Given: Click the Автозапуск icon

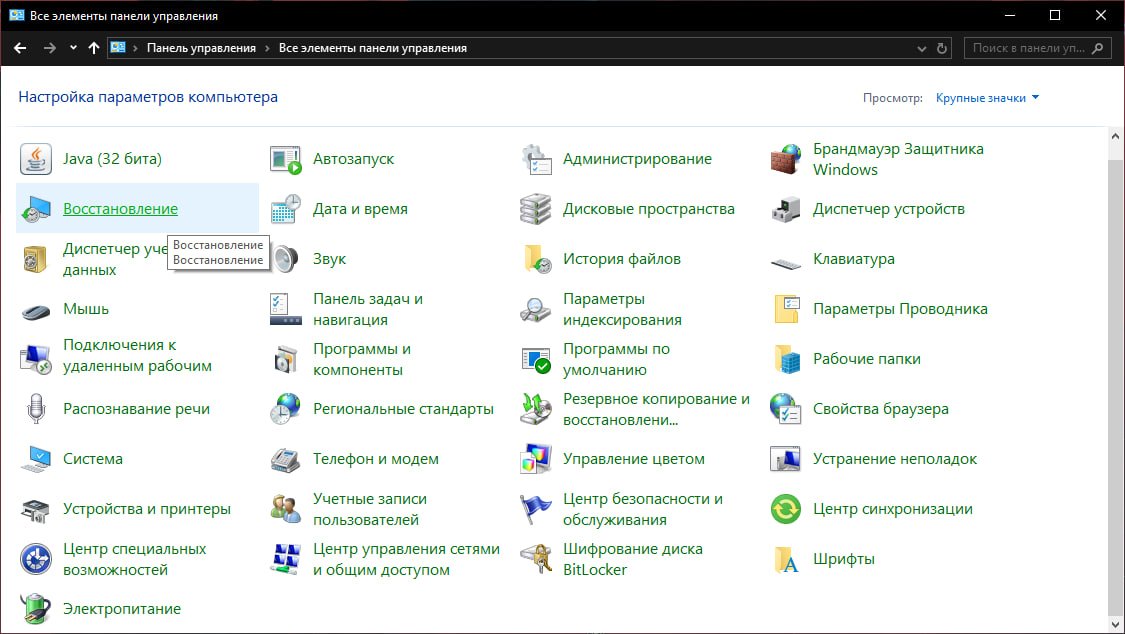Looking at the screenshot, I should 286,159.
